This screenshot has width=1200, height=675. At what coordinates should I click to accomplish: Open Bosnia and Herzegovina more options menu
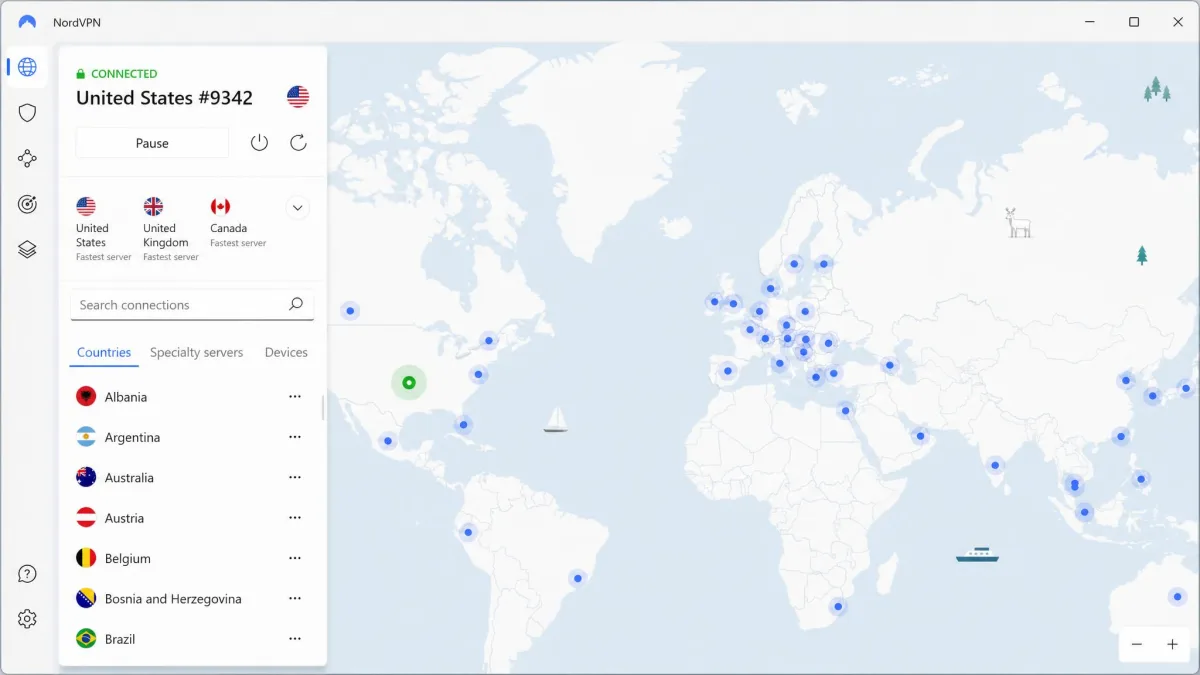tap(295, 599)
